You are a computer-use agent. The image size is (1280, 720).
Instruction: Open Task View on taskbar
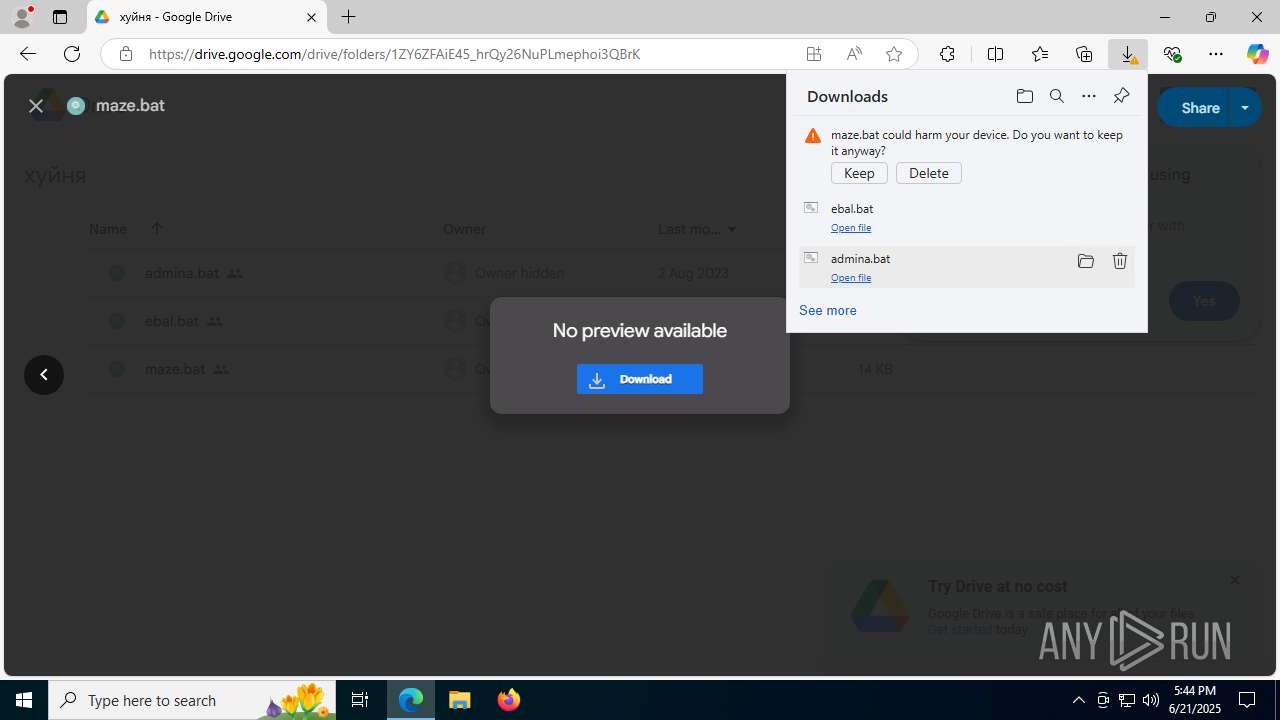(360, 700)
